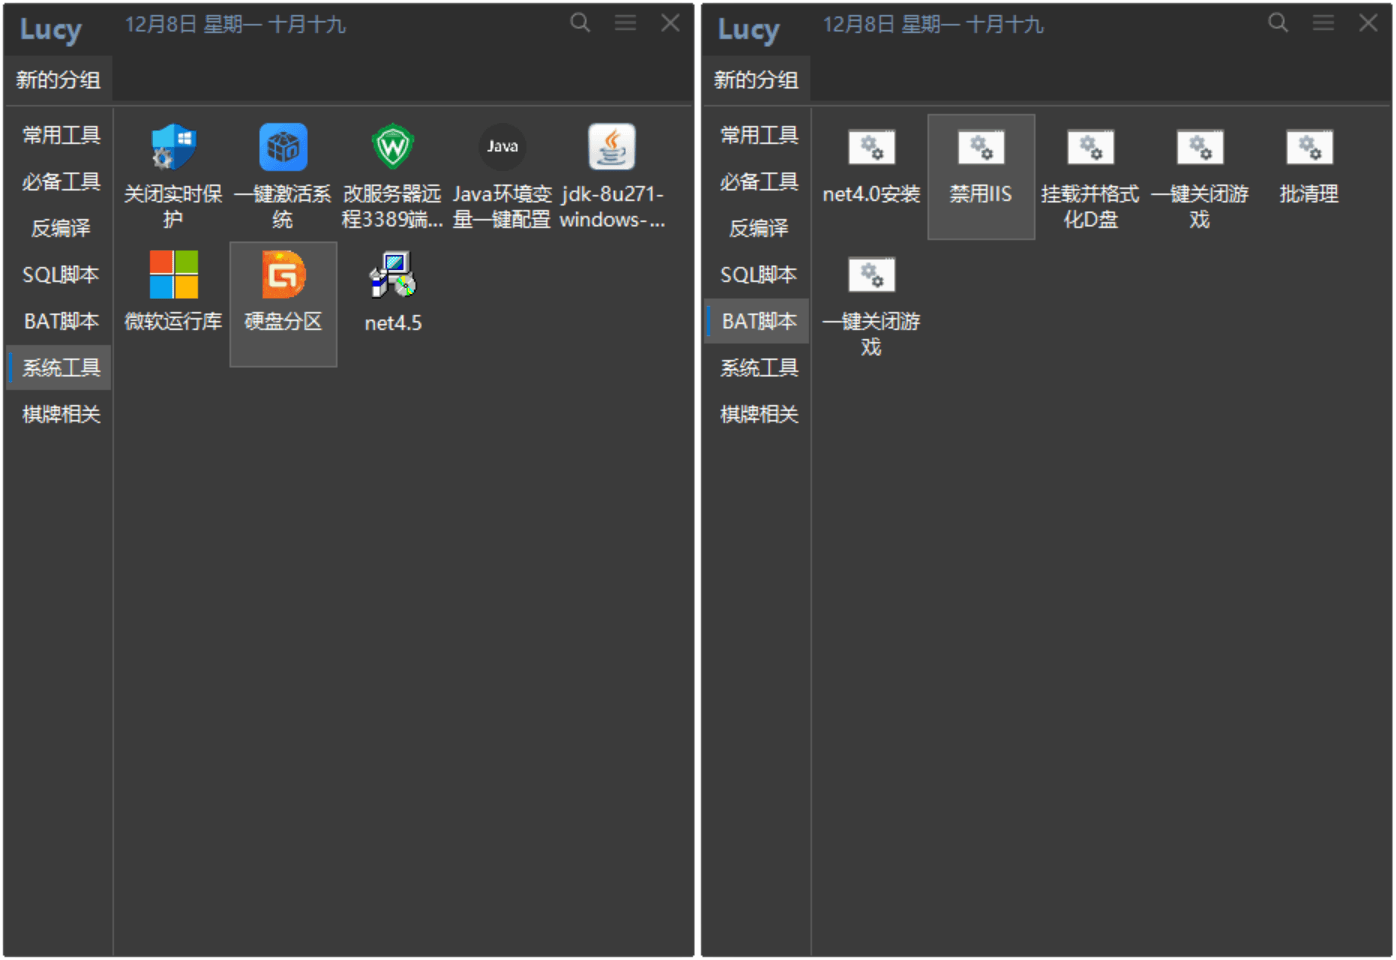The image size is (1396, 960).
Task: Open 棋牌相关 category in right window
Action: tap(759, 414)
